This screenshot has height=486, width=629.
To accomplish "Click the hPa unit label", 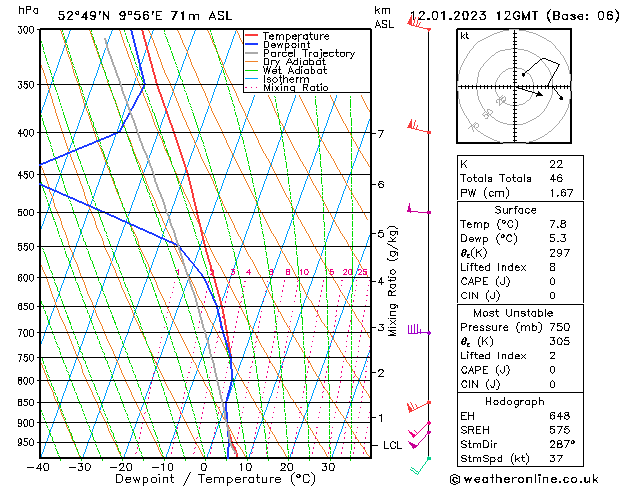I will coord(28,10).
